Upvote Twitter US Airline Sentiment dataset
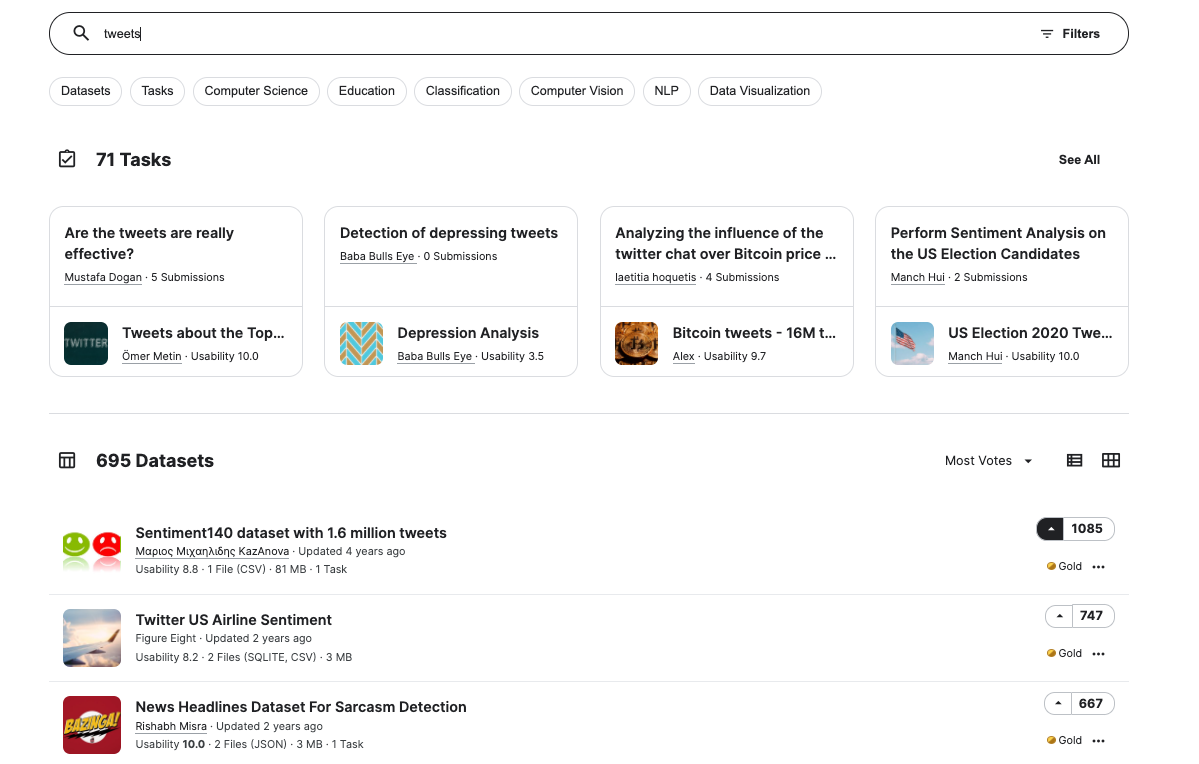The width and height of the screenshot is (1199, 764). (1059, 616)
